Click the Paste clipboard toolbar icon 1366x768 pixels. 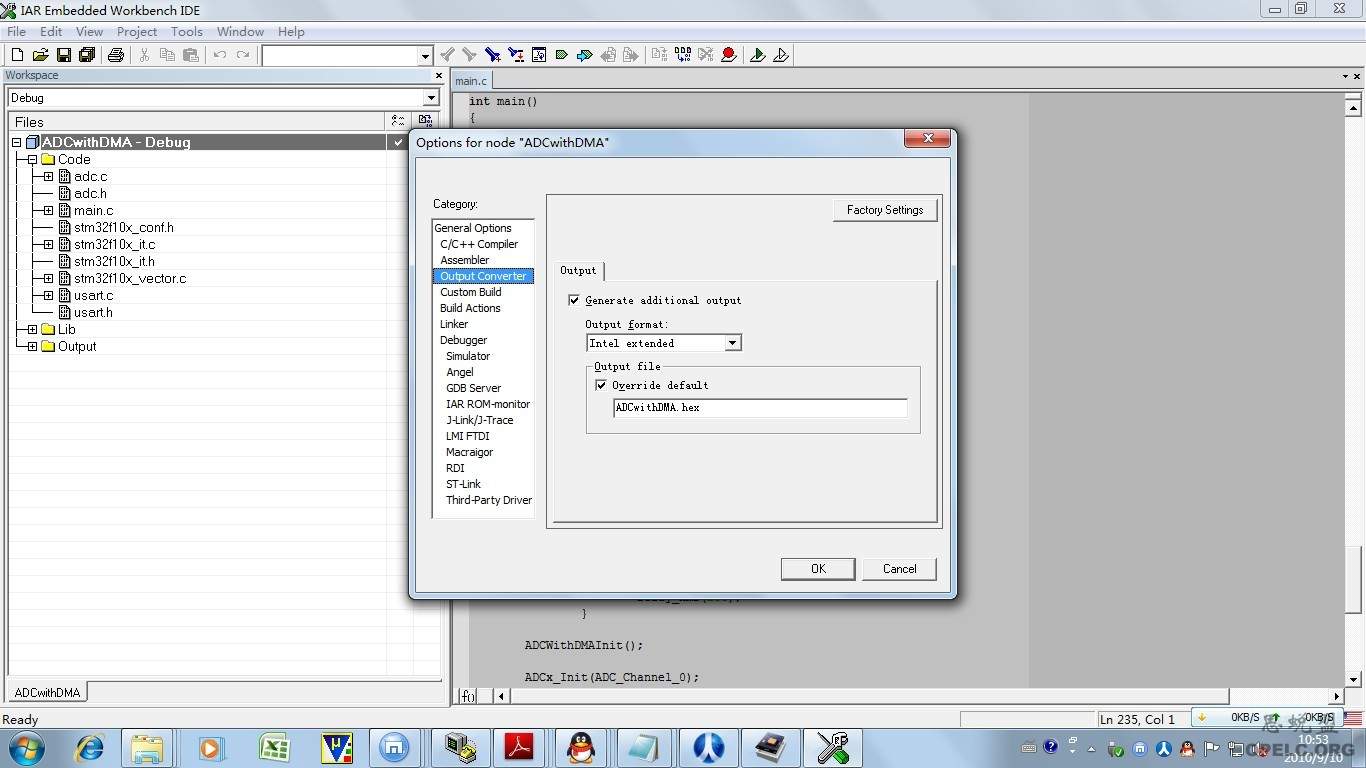(x=191, y=55)
